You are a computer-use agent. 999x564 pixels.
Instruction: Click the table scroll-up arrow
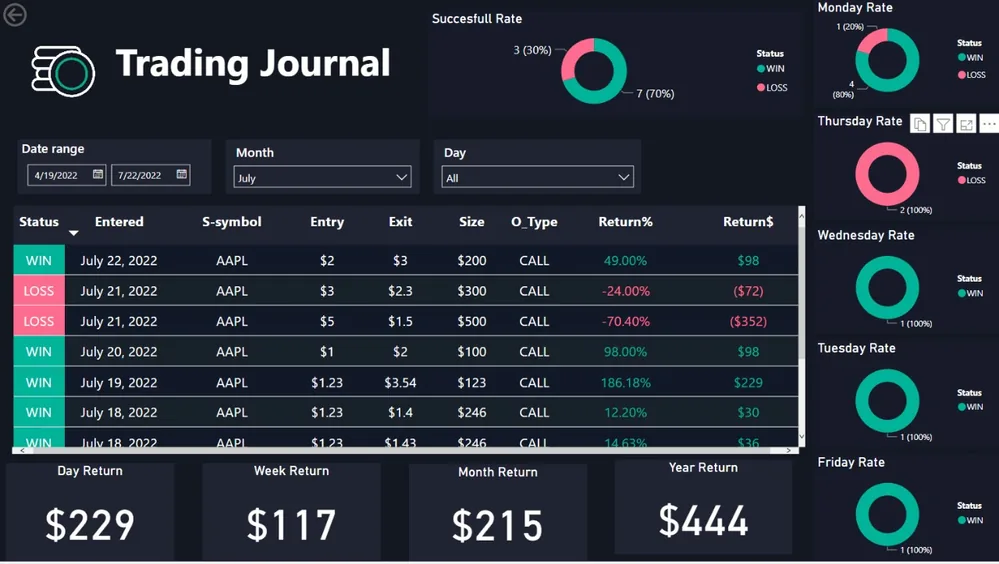801,216
